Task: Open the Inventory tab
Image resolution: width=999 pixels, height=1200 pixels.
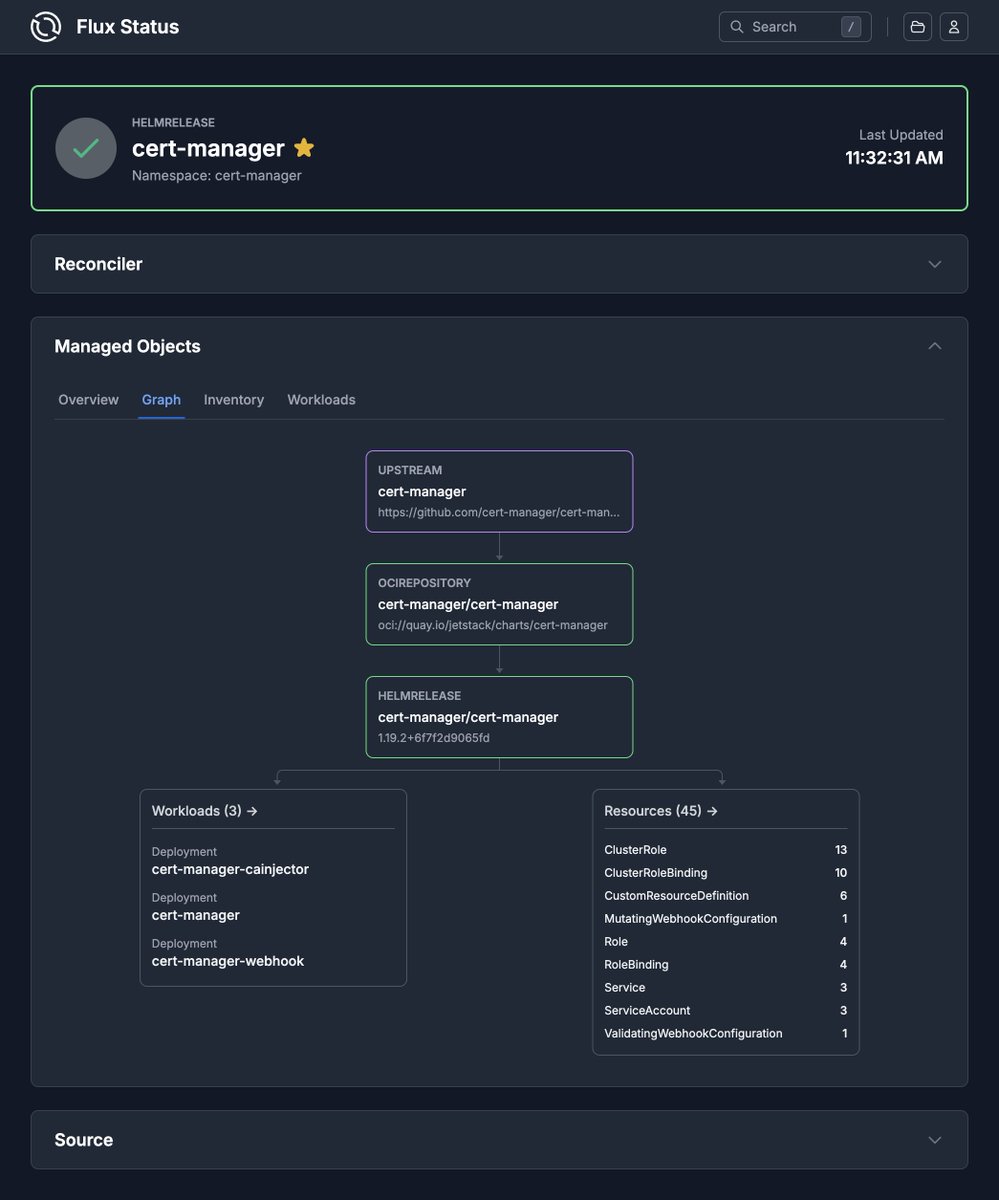Action: coord(234,400)
